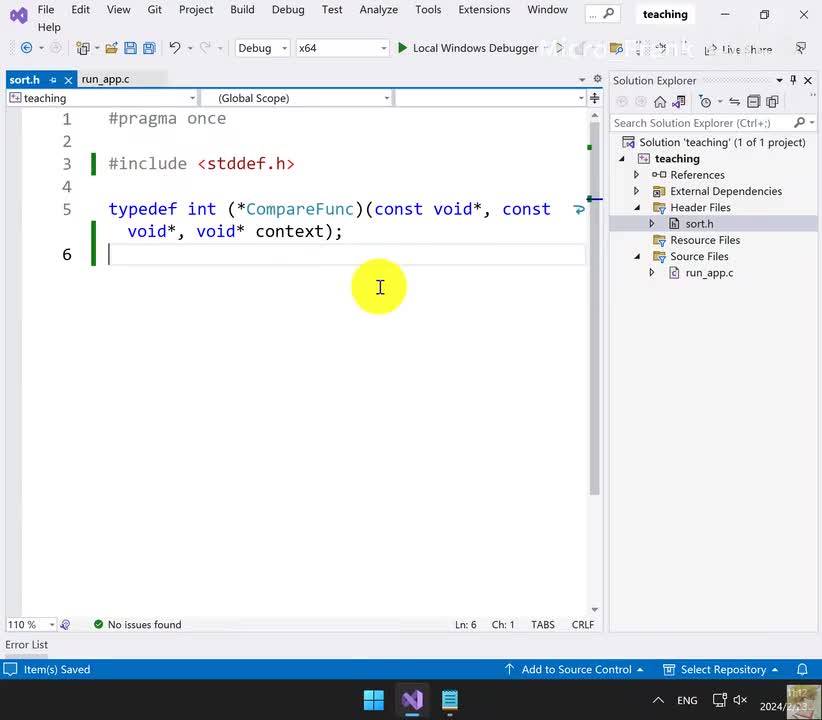Open the File menu

[46, 9]
